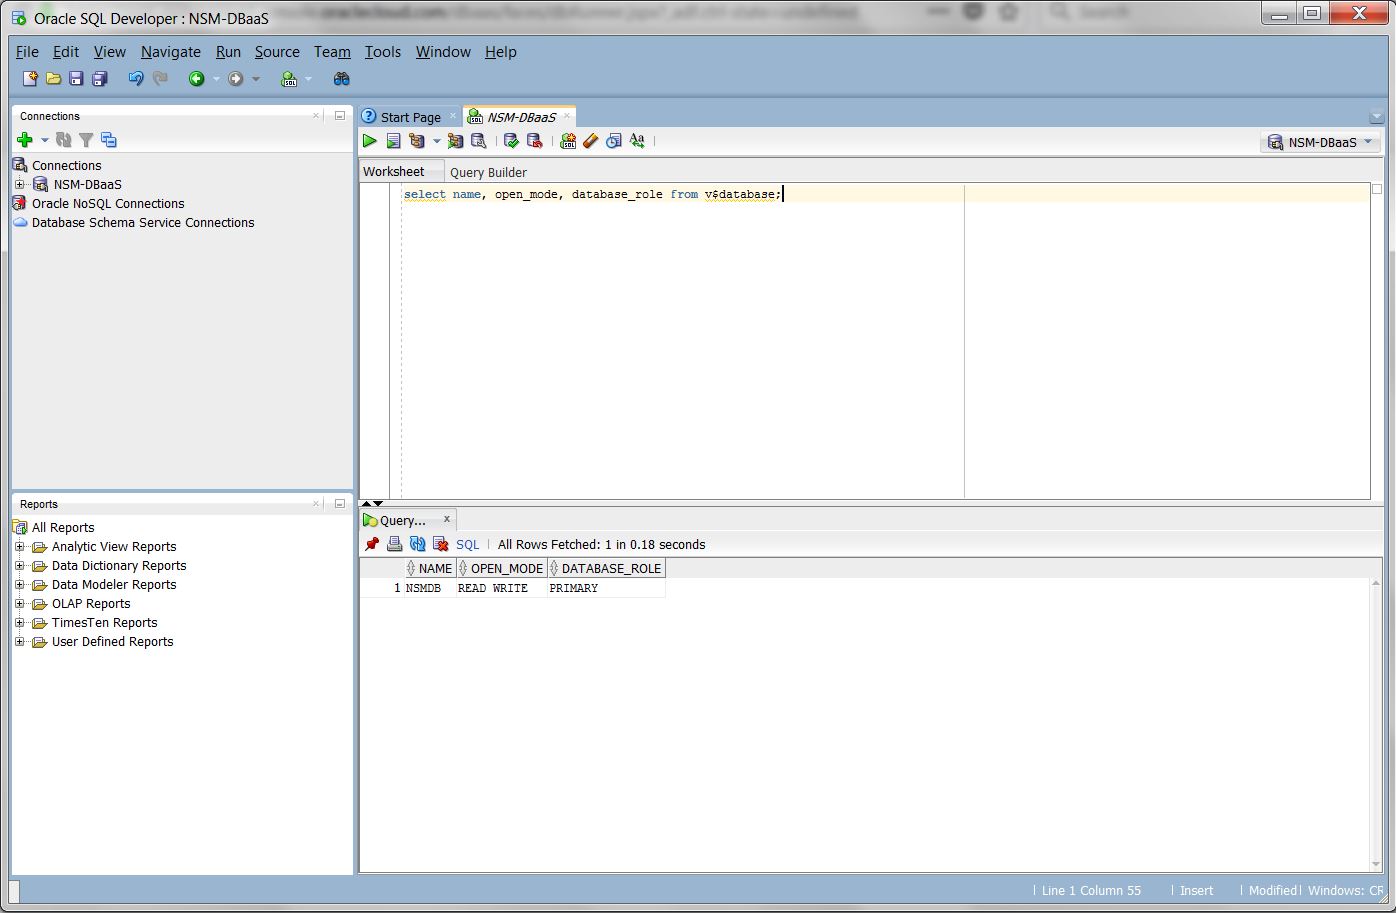
Task: Open the Query Builder view
Action: [488, 171]
